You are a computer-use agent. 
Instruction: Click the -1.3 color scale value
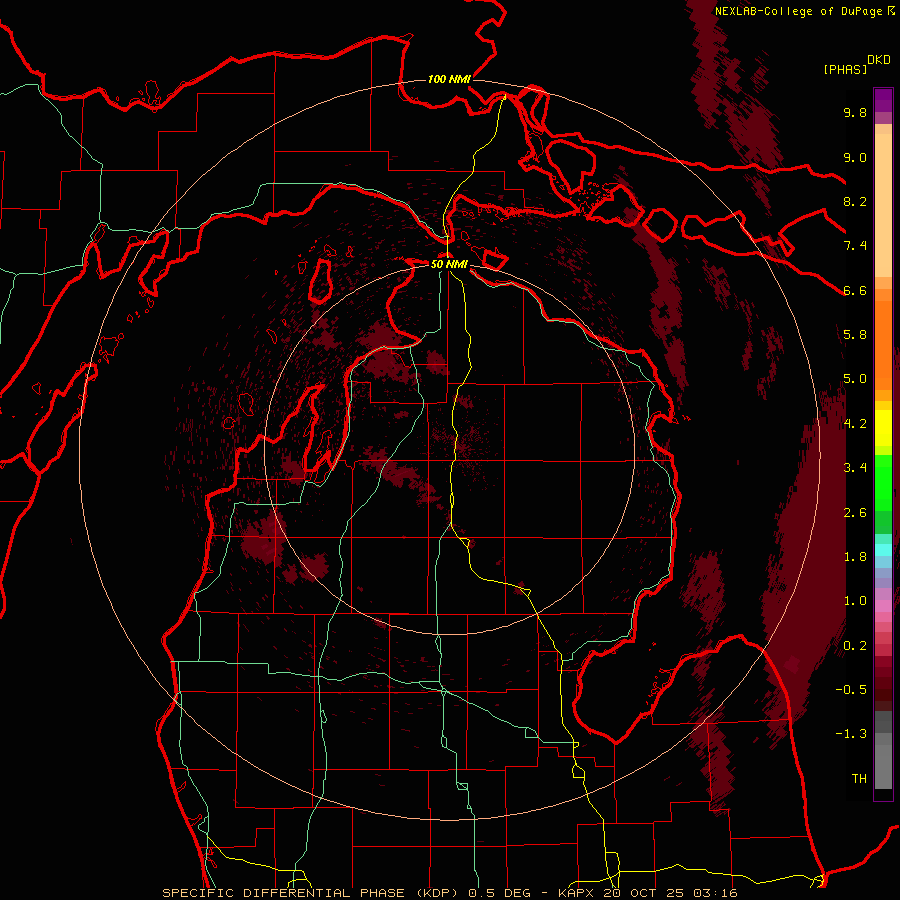[851, 734]
